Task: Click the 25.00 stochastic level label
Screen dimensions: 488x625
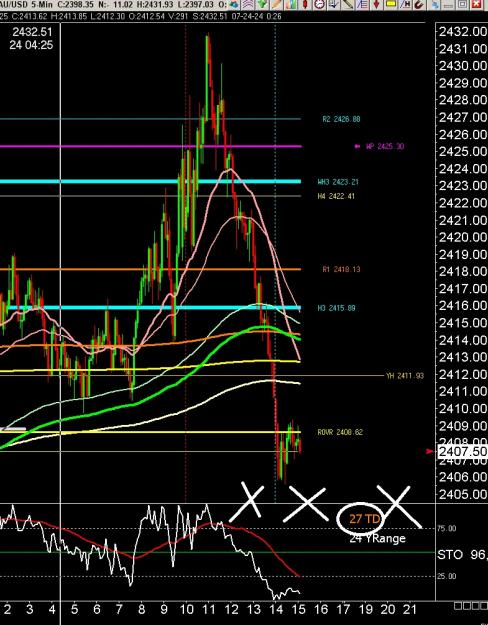Action: (447, 576)
